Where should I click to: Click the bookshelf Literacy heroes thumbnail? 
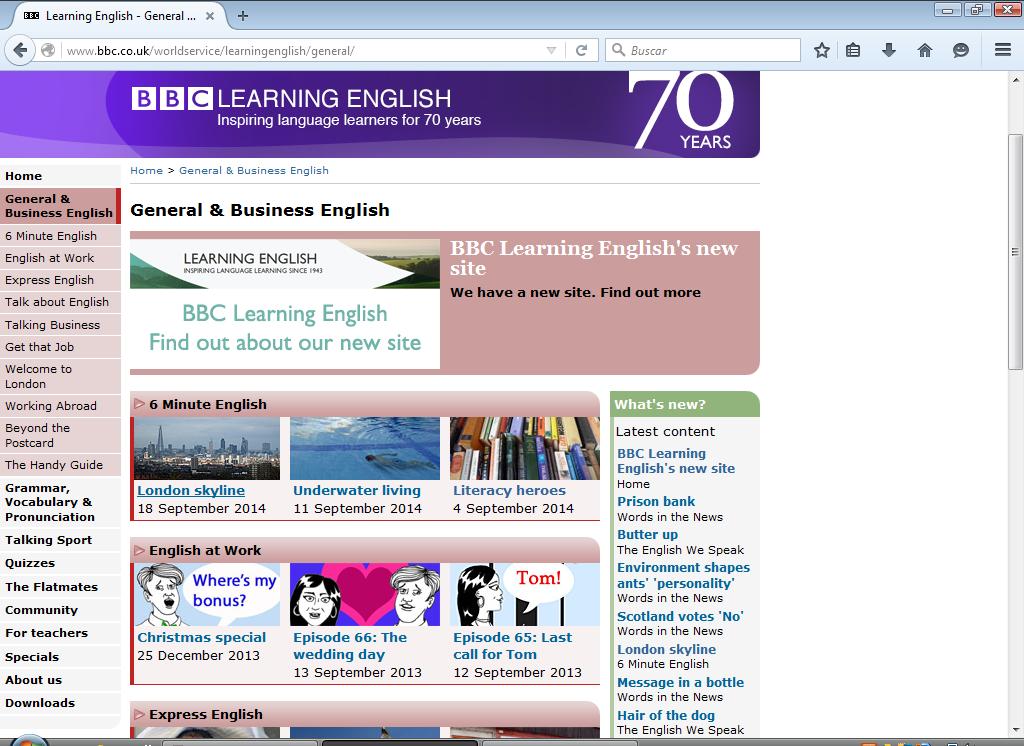[x=525, y=448]
